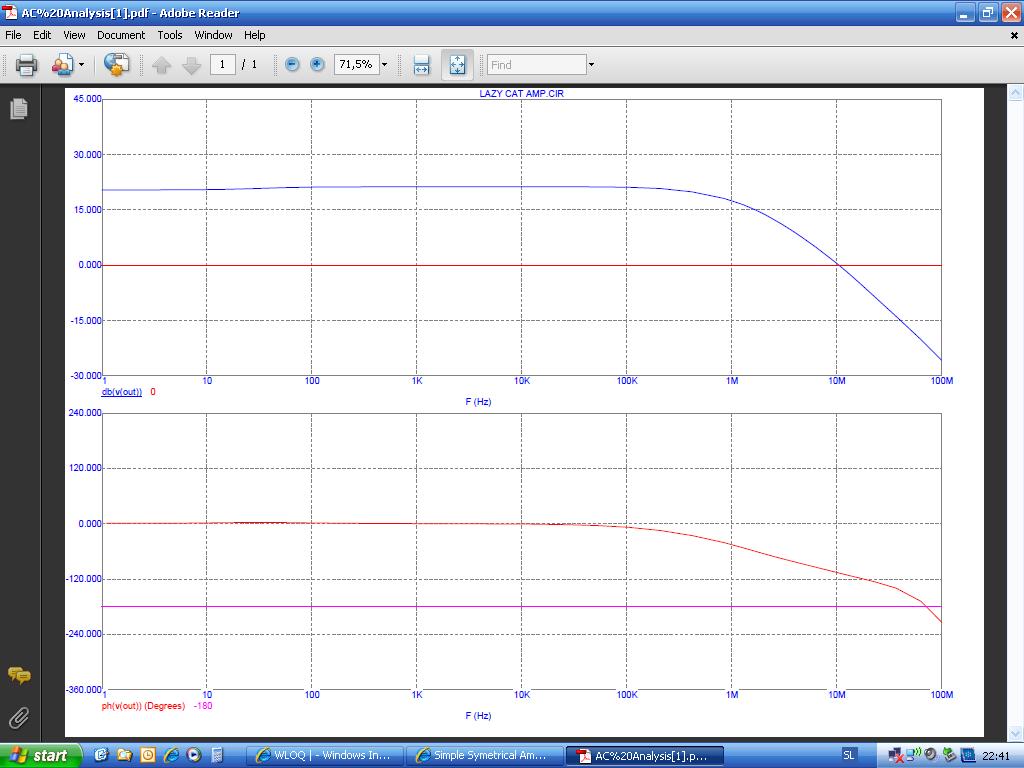
Task: Expand the Find options dropdown arrow
Action: coord(591,65)
